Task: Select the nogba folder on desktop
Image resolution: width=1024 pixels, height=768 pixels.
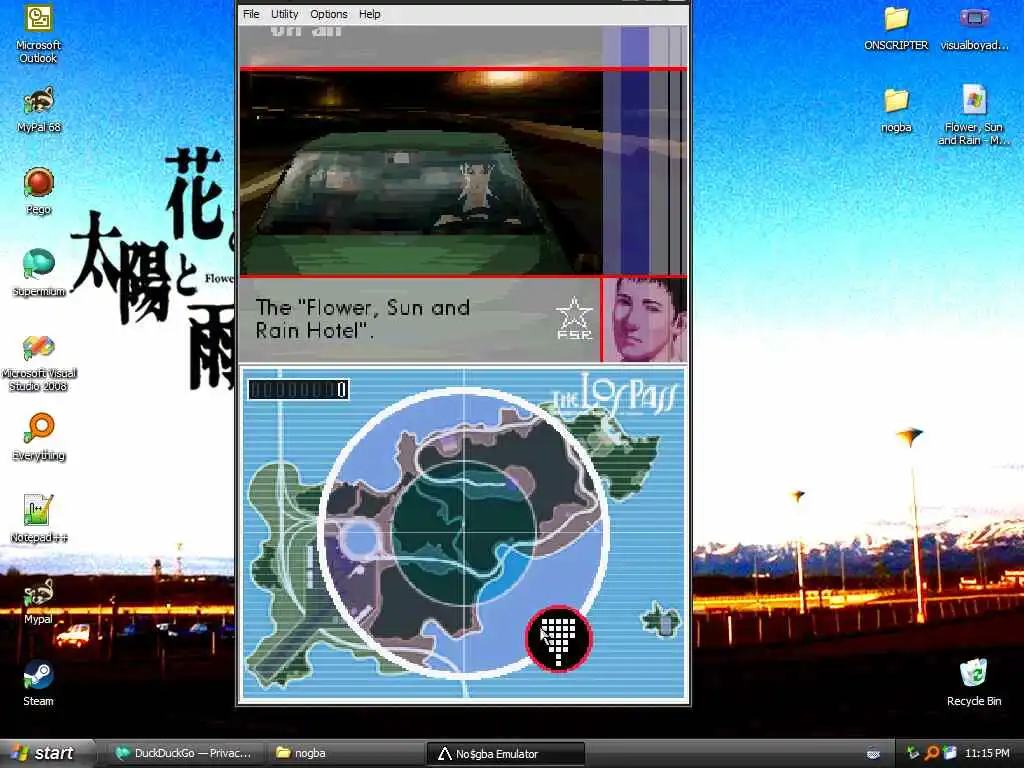Action: [x=896, y=110]
